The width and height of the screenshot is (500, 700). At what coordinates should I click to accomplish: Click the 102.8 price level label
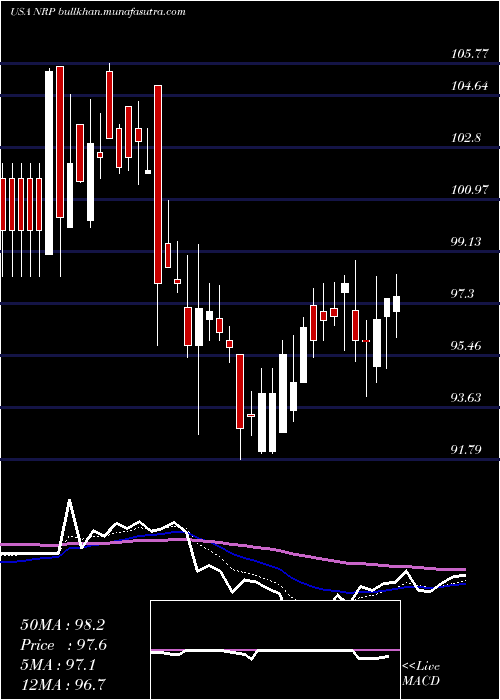pos(466,138)
